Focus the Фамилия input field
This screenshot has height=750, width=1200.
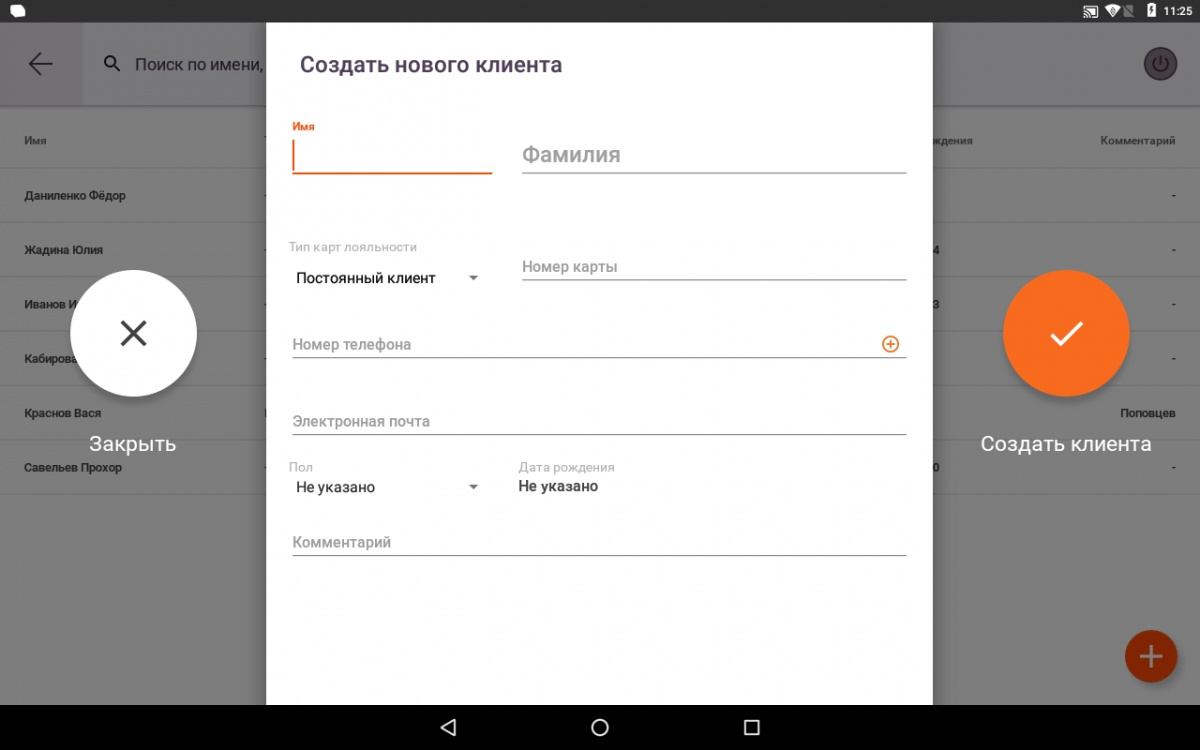714,155
